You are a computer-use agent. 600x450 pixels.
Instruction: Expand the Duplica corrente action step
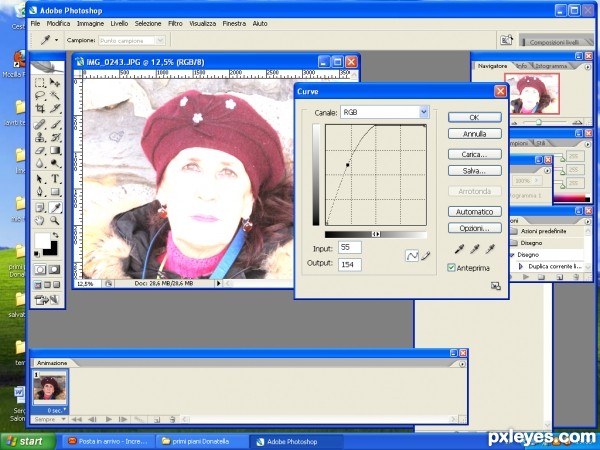pyautogui.click(x=520, y=266)
